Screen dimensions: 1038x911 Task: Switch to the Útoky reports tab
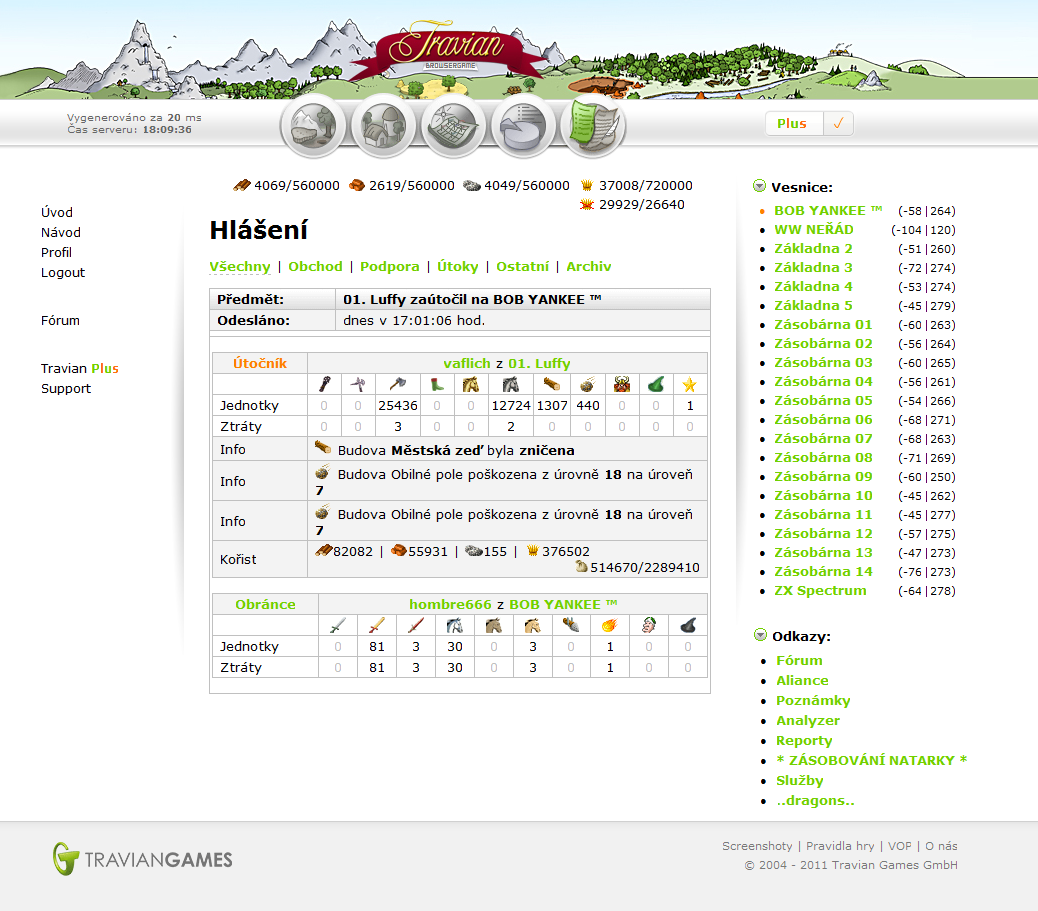coord(457,266)
